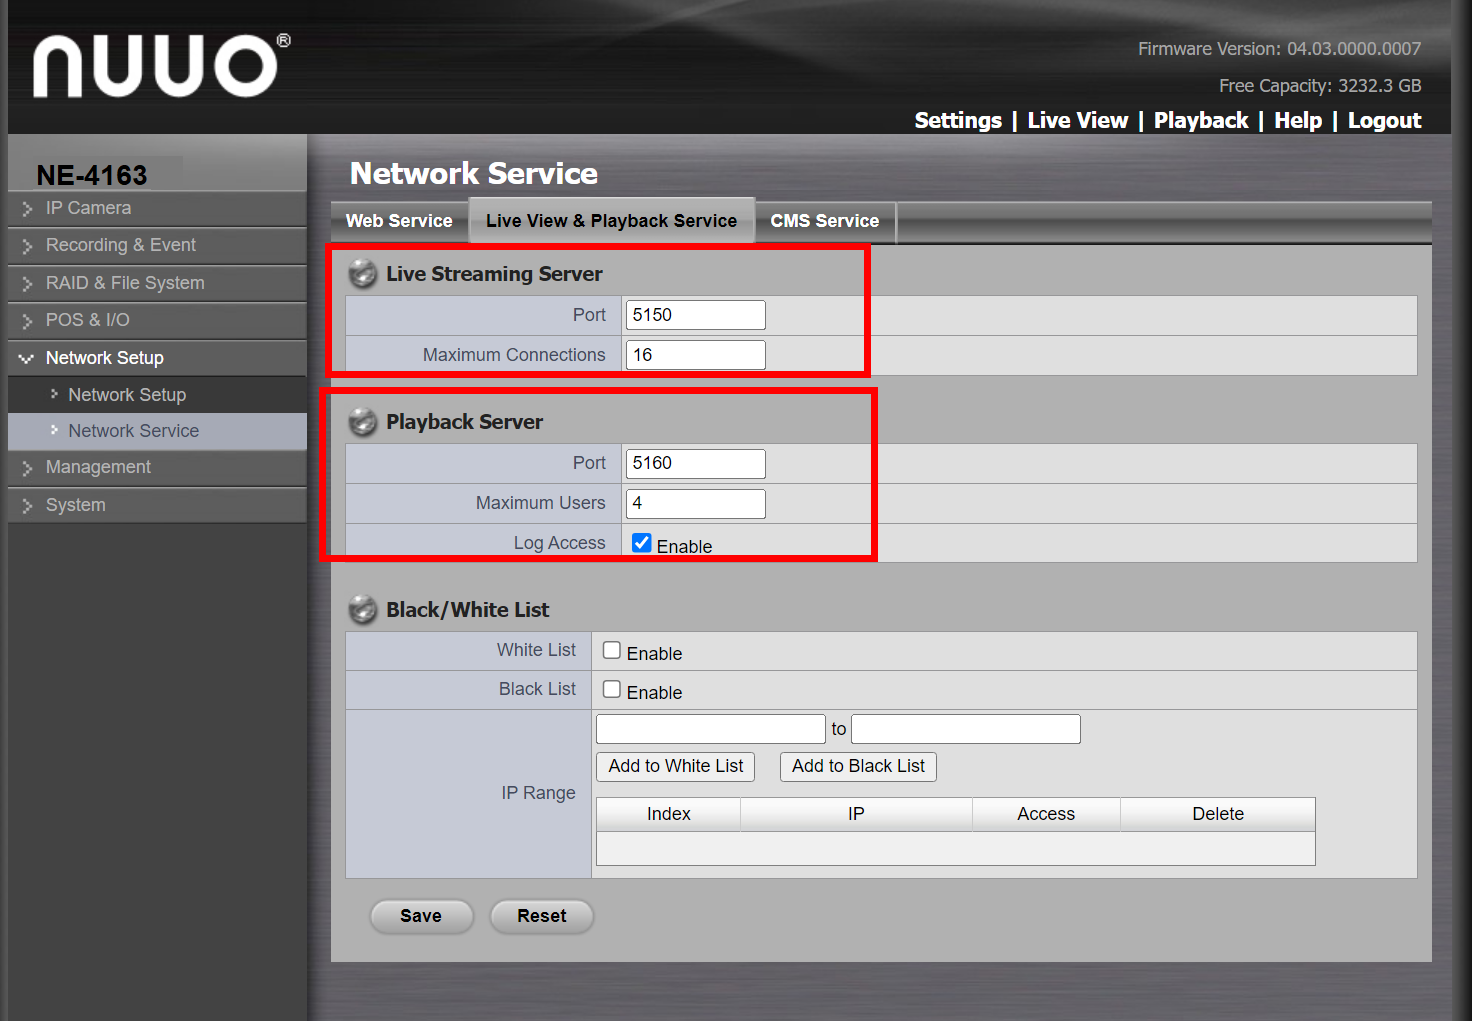This screenshot has height=1021, width=1472.
Task: Open the Web Service tab
Action: [x=398, y=221]
